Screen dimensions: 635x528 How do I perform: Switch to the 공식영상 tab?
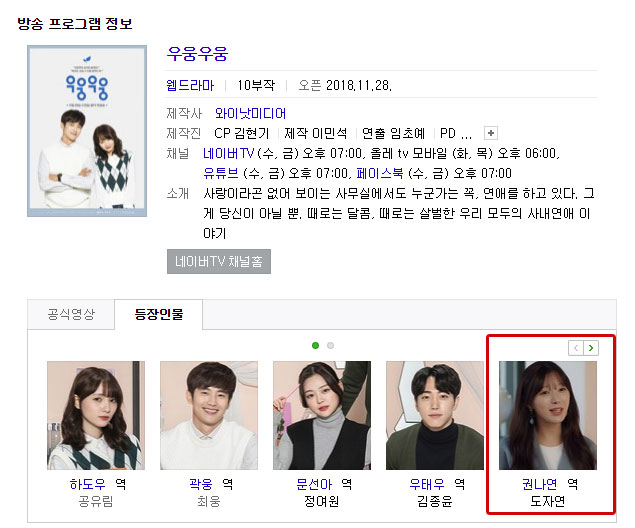(71, 314)
